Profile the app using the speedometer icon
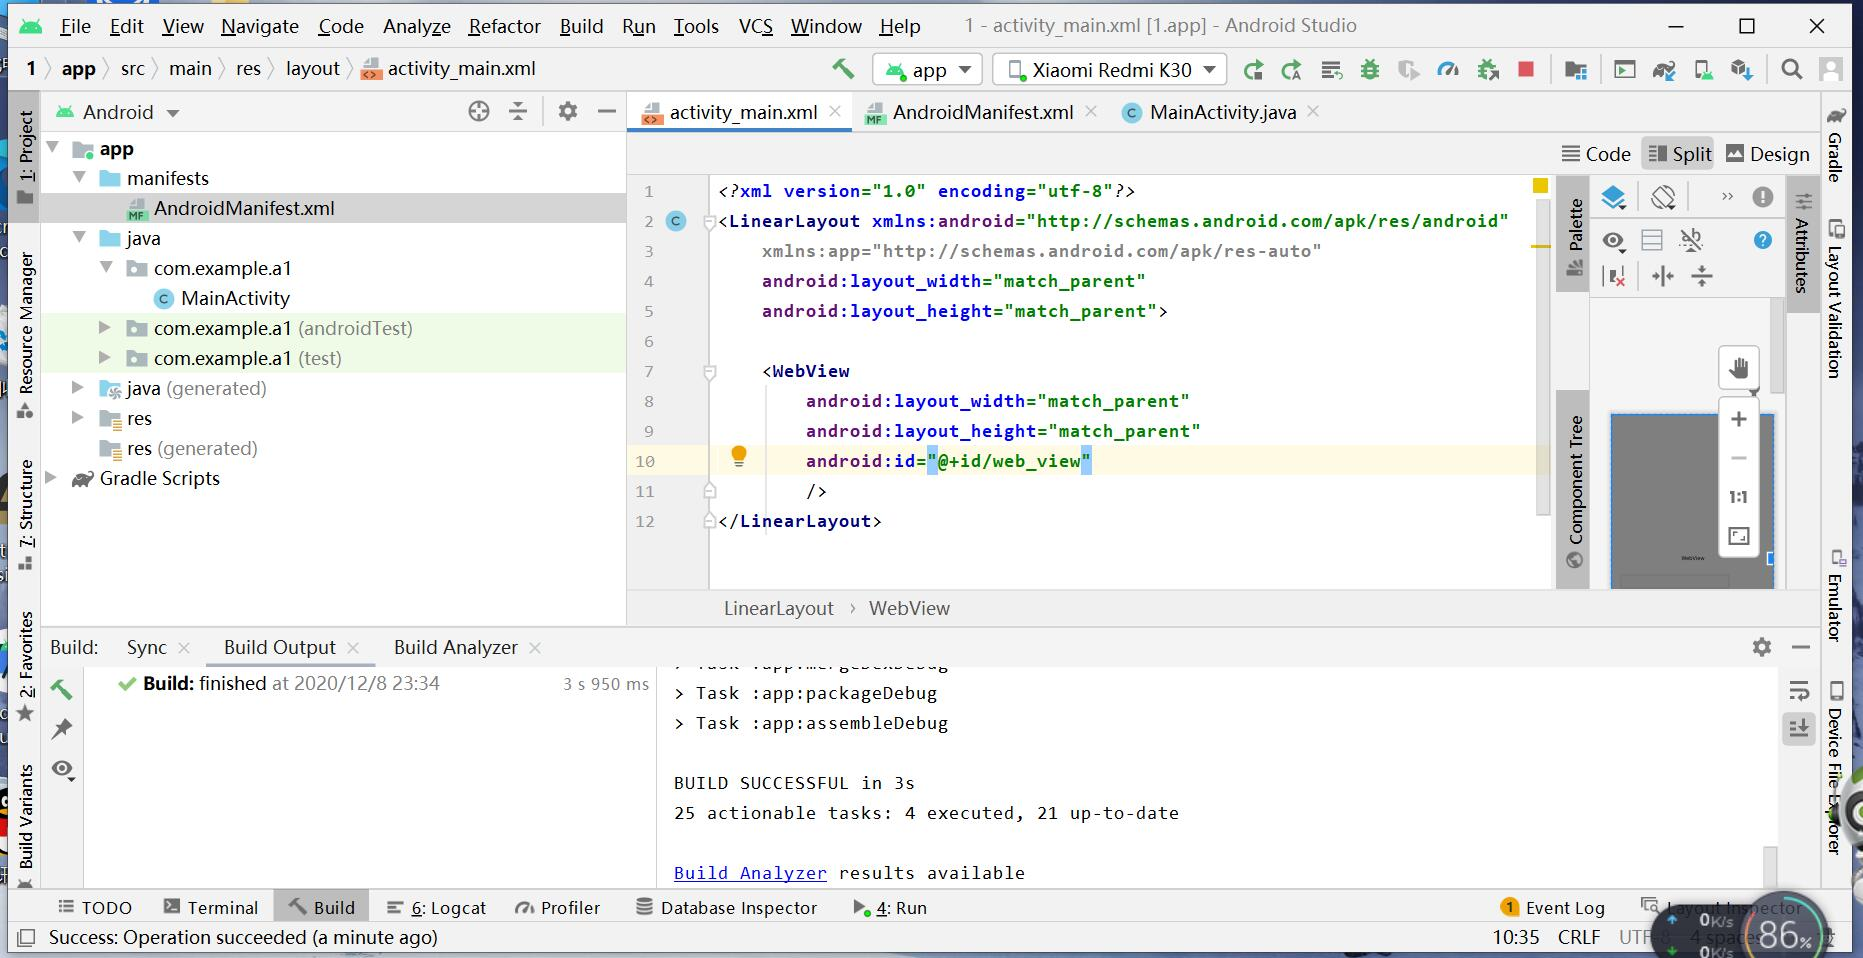The height and width of the screenshot is (958, 1863). tap(1447, 70)
